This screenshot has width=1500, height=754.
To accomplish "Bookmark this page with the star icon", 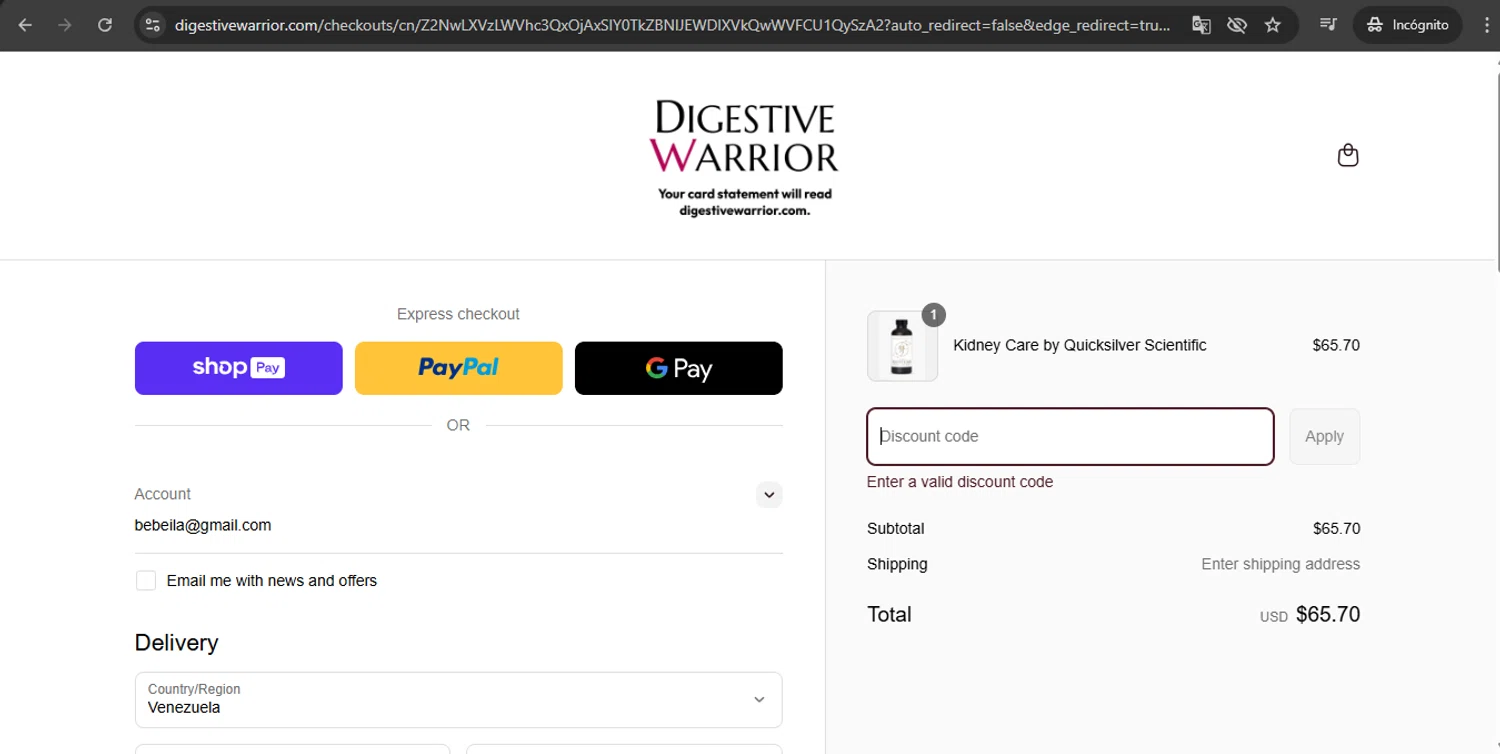I will click(1273, 25).
